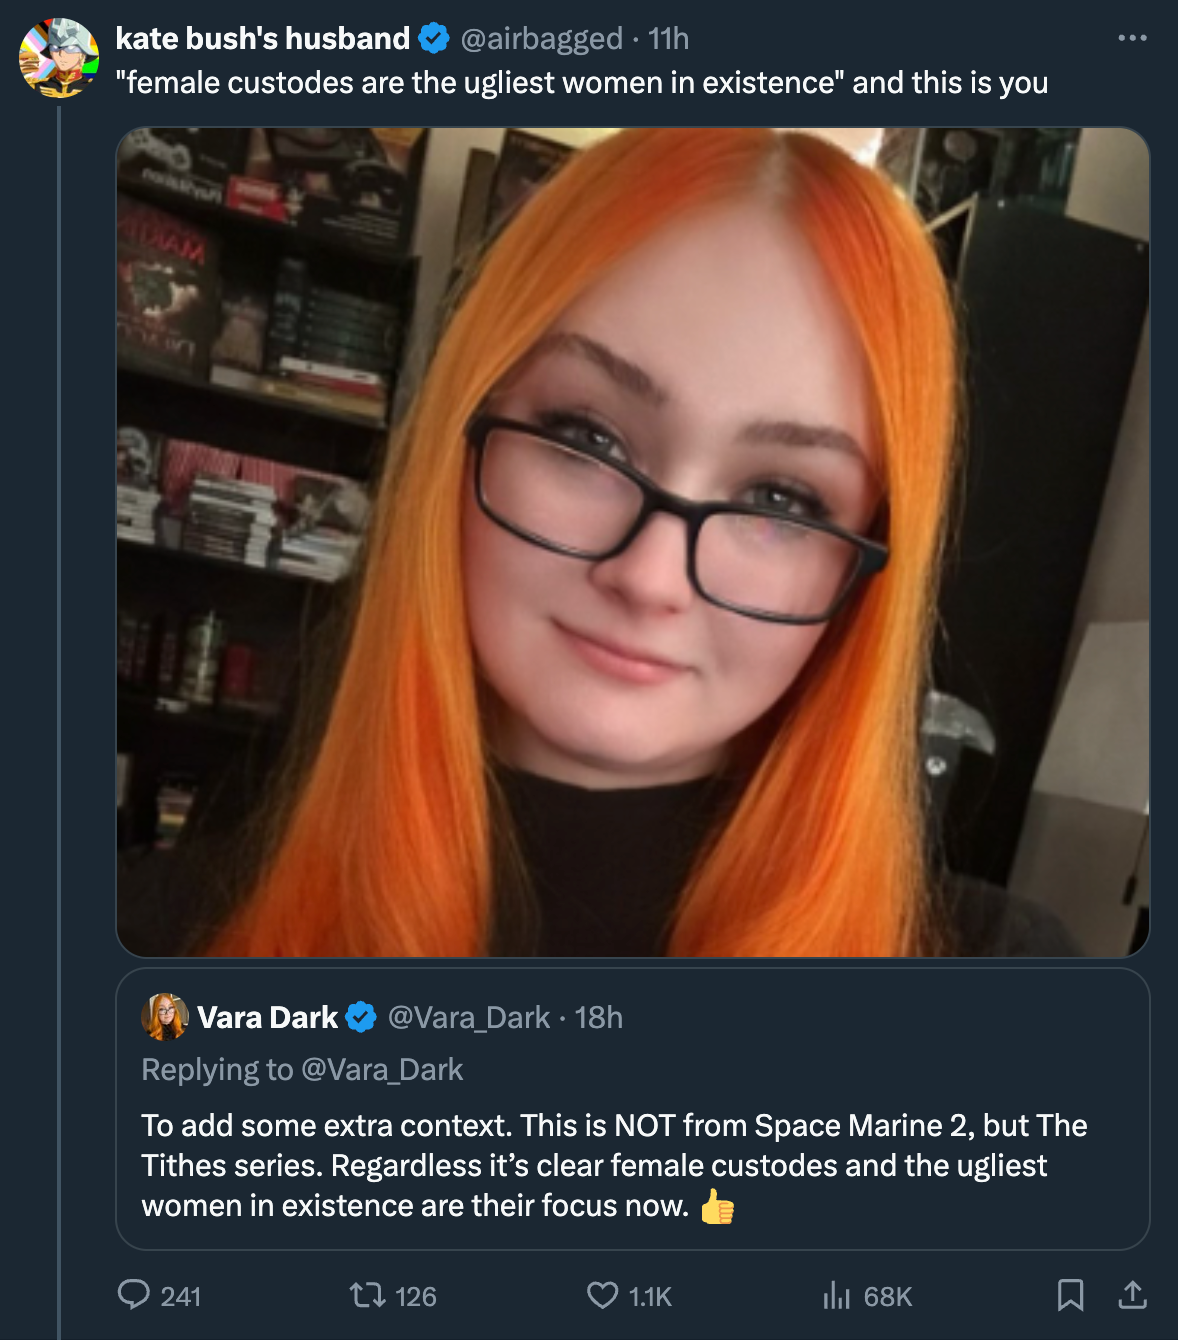
Task: Open Vara Dark's small profile avatar
Action: click(x=165, y=1017)
